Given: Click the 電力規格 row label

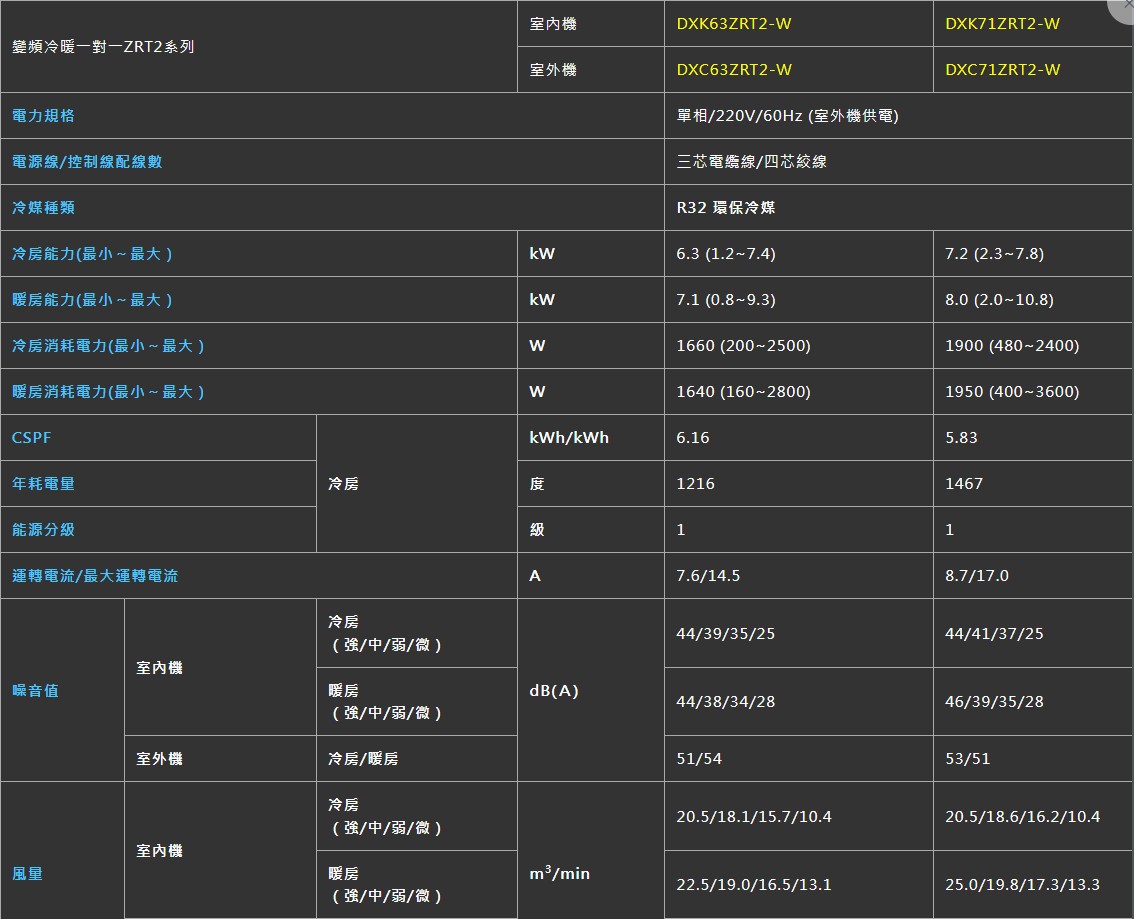Looking at the screenshot, I should click(43, 116).
